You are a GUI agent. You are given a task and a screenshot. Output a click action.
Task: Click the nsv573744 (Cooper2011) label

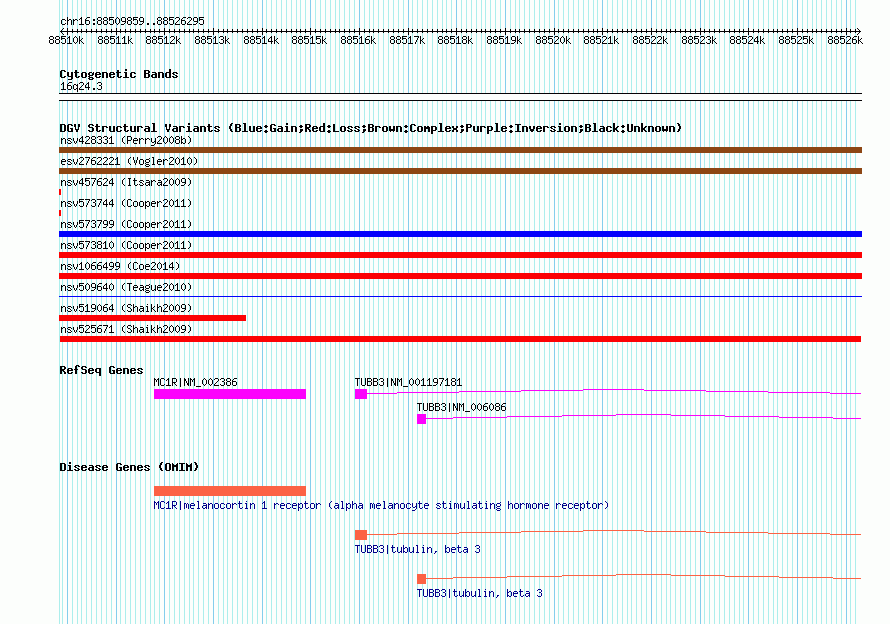tap(126, 203)
